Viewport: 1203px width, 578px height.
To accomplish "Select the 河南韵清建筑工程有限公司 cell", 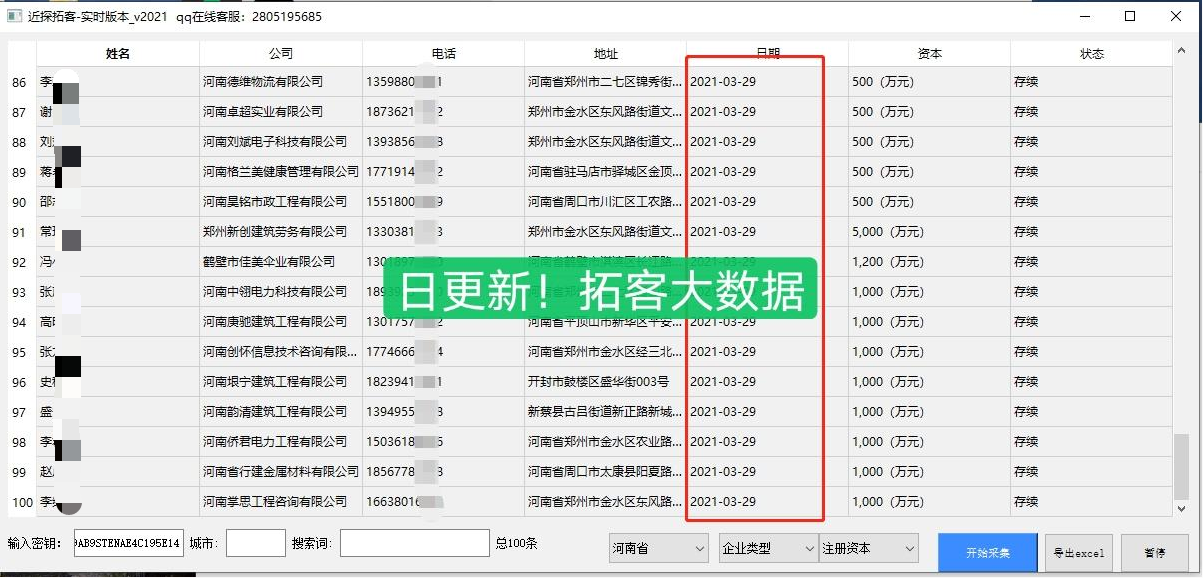I will click(281, 412).
